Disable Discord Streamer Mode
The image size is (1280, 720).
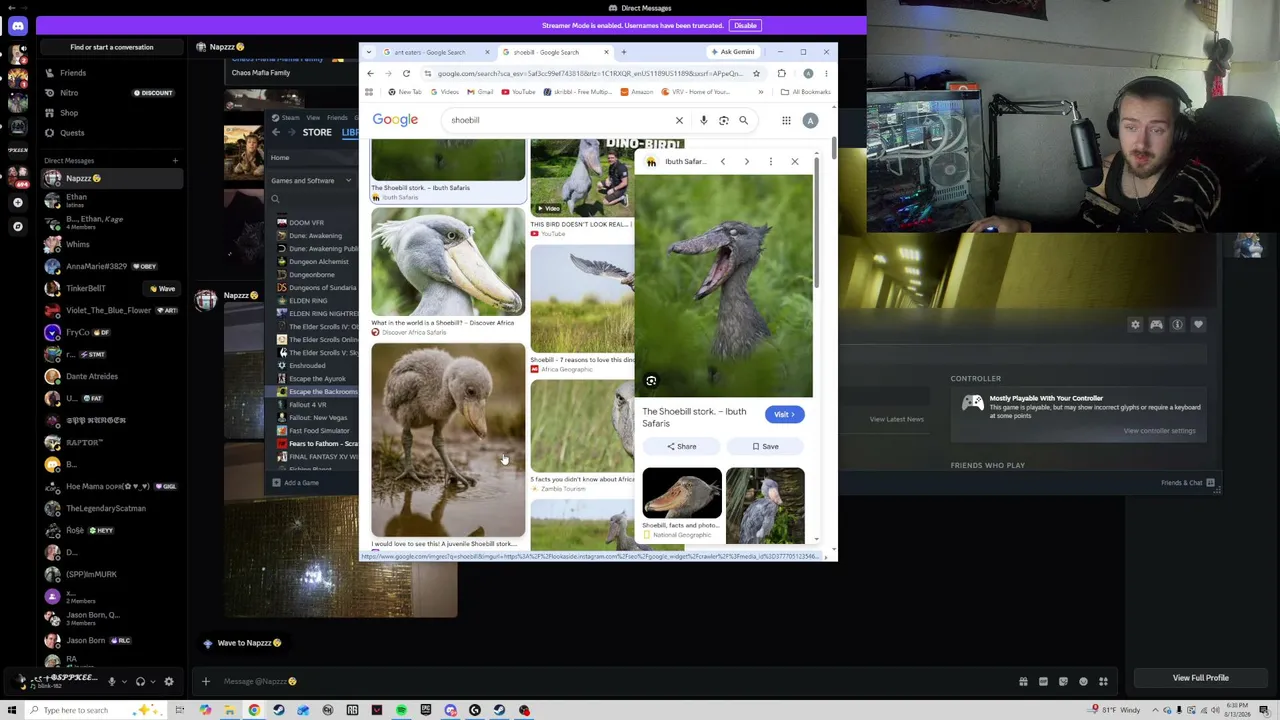coord(745,26)
